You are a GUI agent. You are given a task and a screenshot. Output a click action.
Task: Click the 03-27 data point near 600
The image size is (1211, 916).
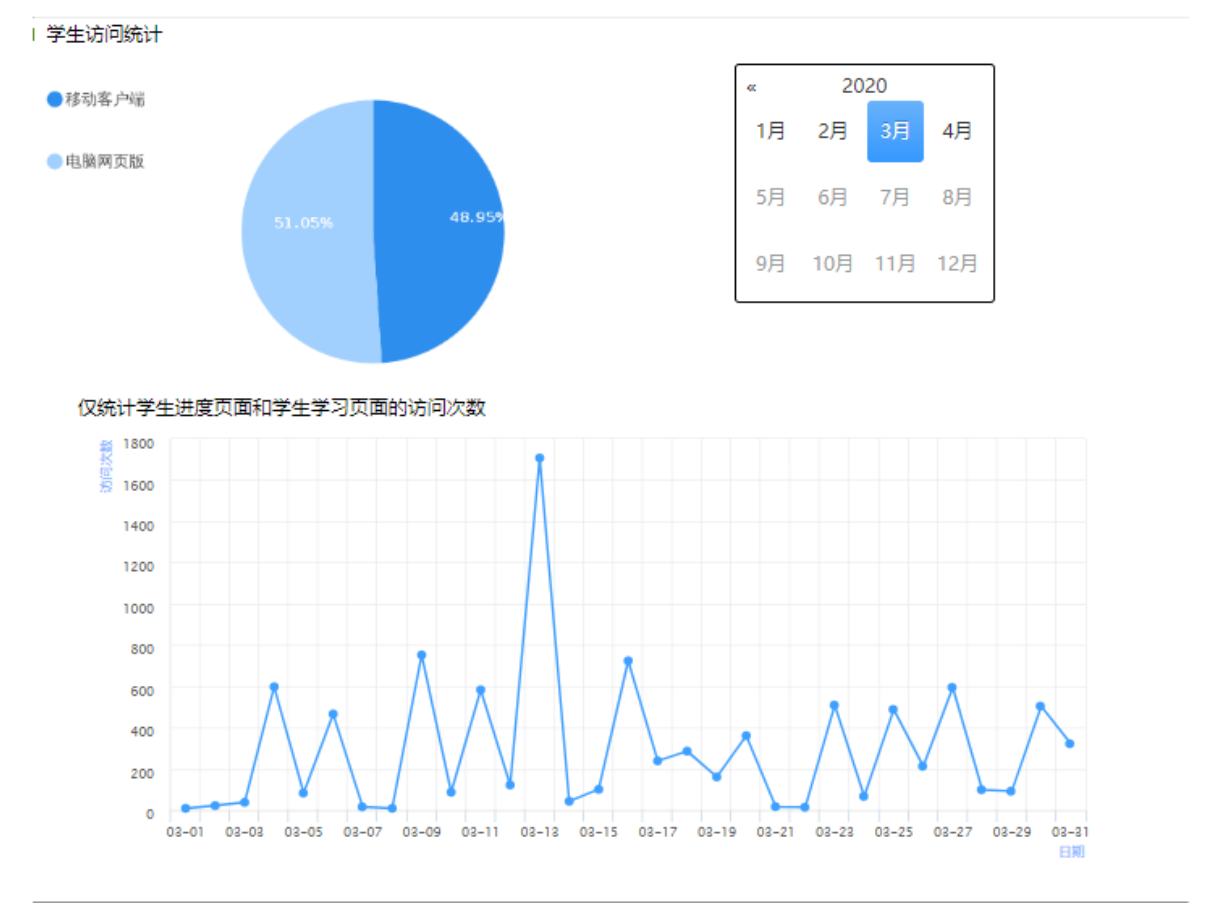tap(952, 688)
